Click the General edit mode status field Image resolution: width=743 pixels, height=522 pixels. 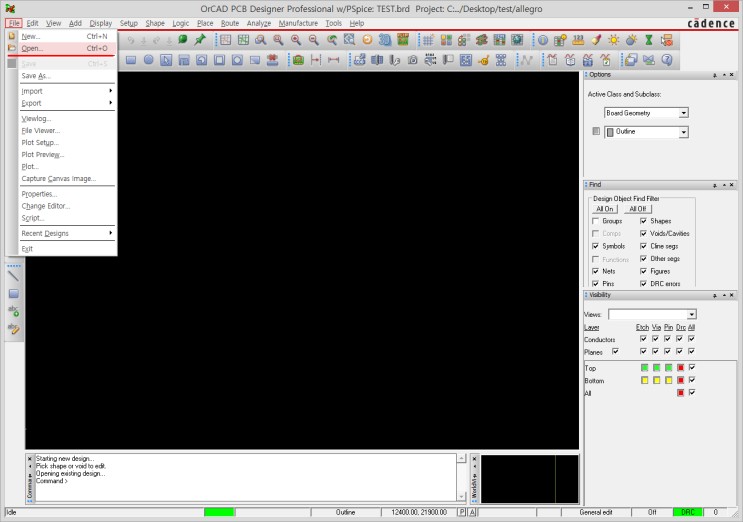[x=596, y=512]
